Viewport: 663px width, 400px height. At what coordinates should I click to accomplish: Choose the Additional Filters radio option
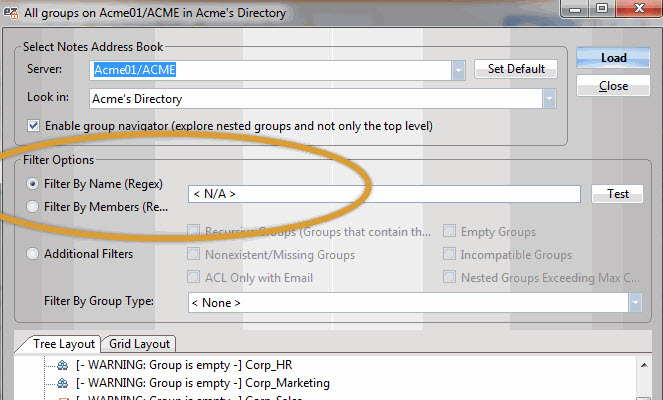[x=35, y=254]
